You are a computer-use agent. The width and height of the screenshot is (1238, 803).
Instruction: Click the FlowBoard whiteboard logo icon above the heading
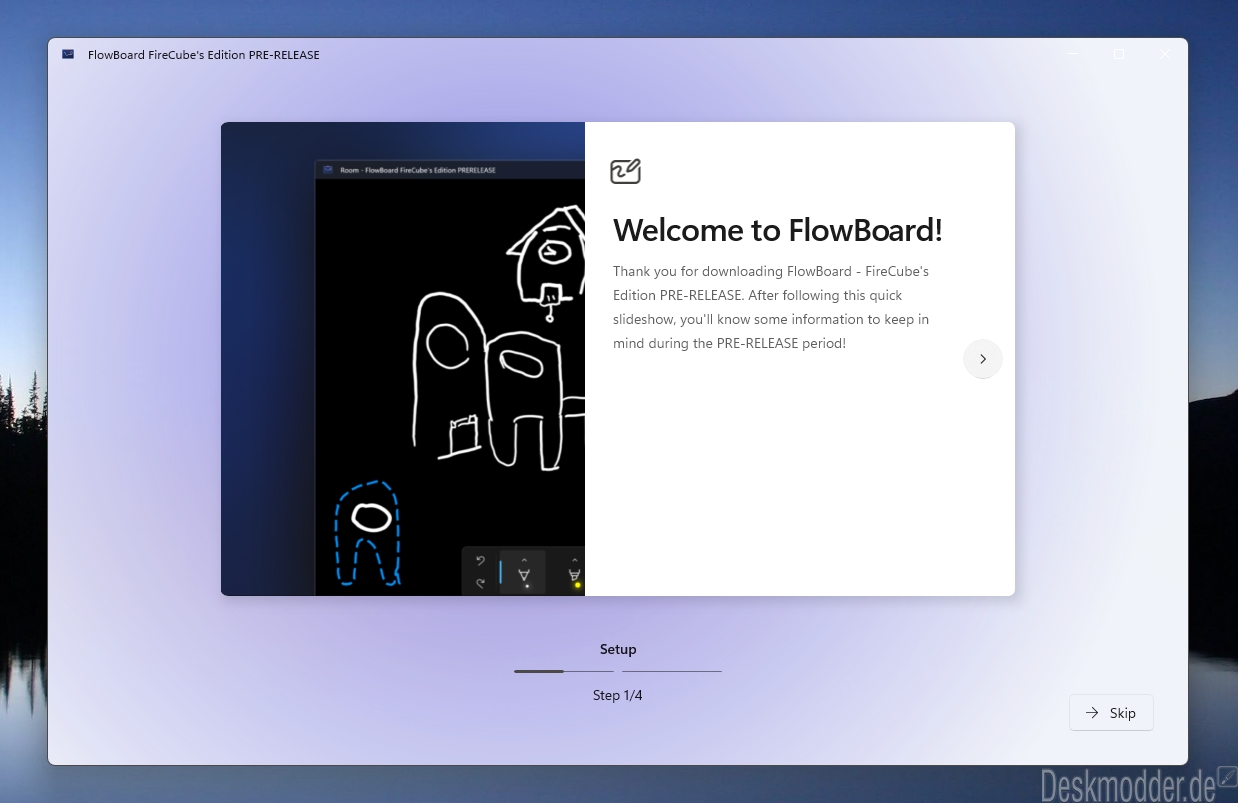(x=625, y=171)
